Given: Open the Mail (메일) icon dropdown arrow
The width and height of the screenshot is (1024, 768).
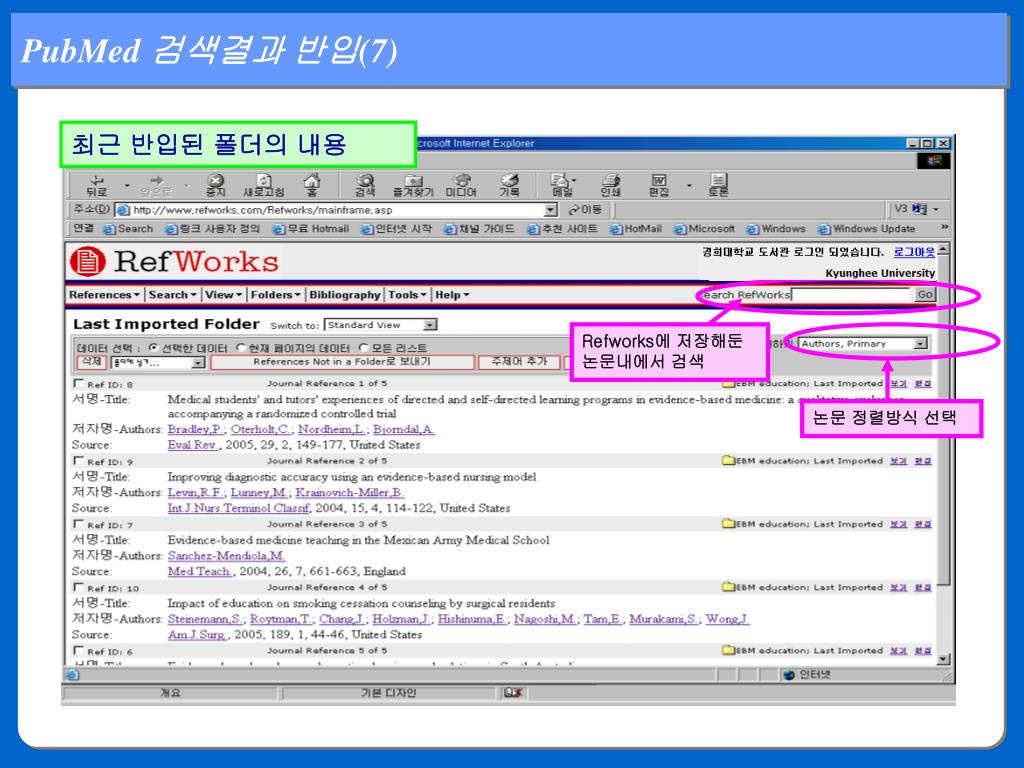Looking at the screenshot, I should pos(574,180).
